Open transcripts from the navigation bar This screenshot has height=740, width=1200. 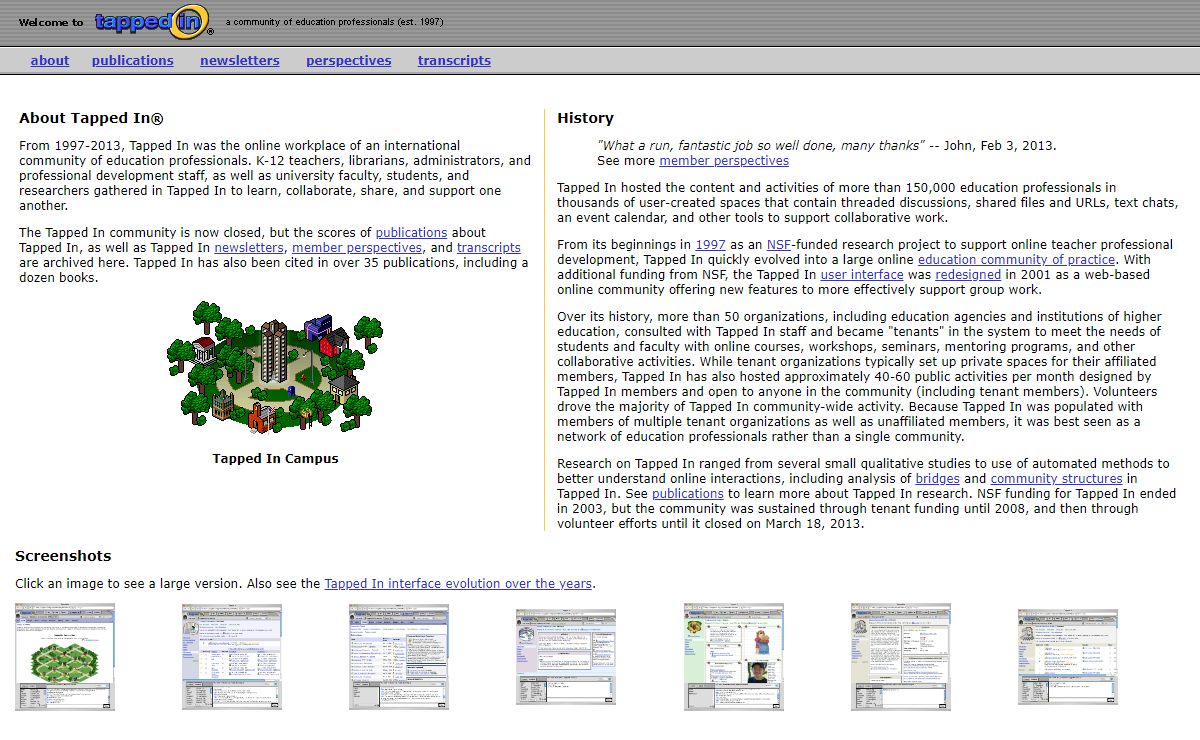pyautogui.click(x=454, y=60)
